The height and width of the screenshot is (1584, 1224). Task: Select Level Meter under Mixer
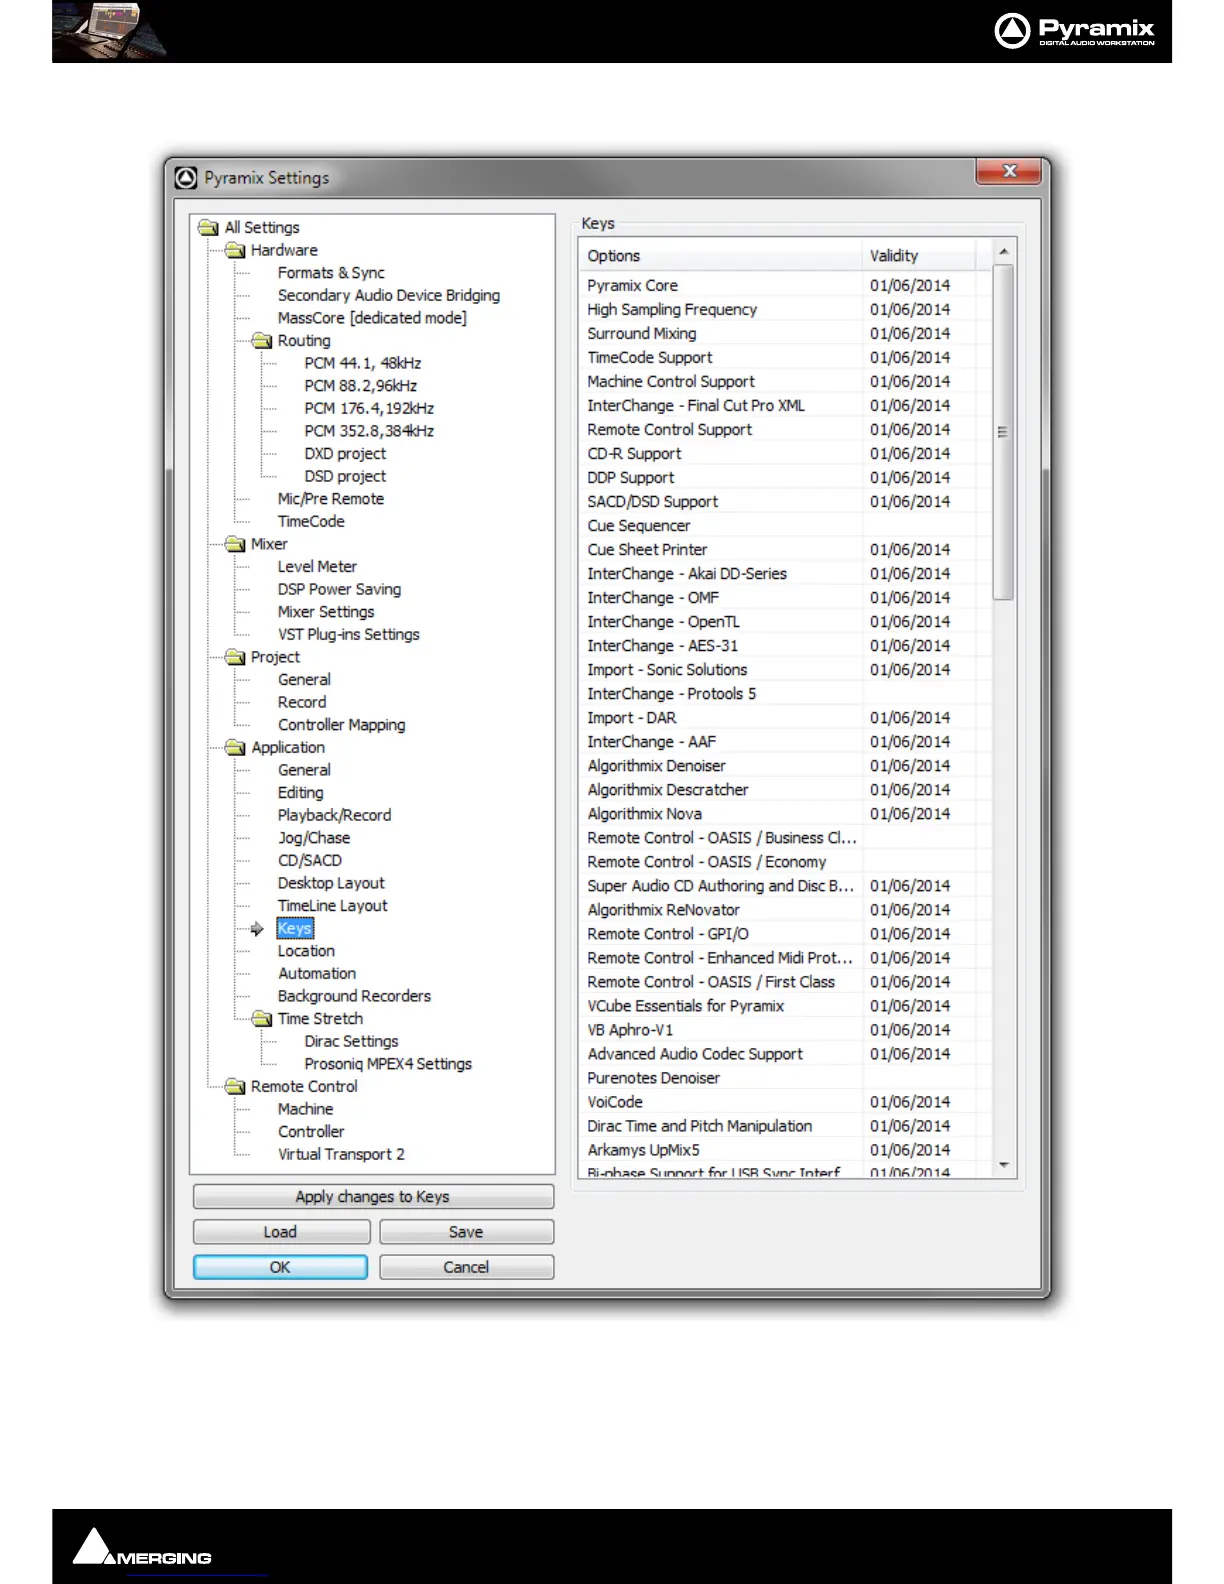317,567
